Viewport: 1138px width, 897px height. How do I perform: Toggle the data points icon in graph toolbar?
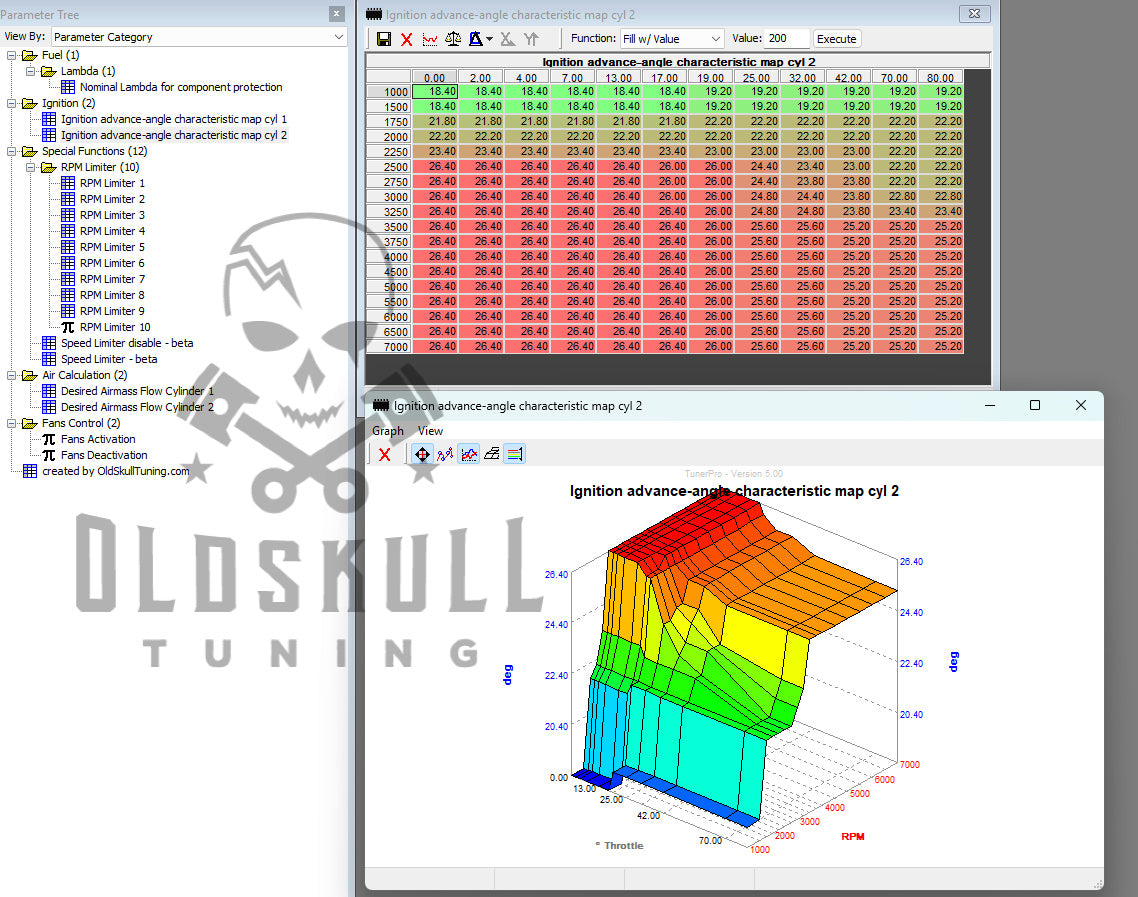(x=445, y=454)
